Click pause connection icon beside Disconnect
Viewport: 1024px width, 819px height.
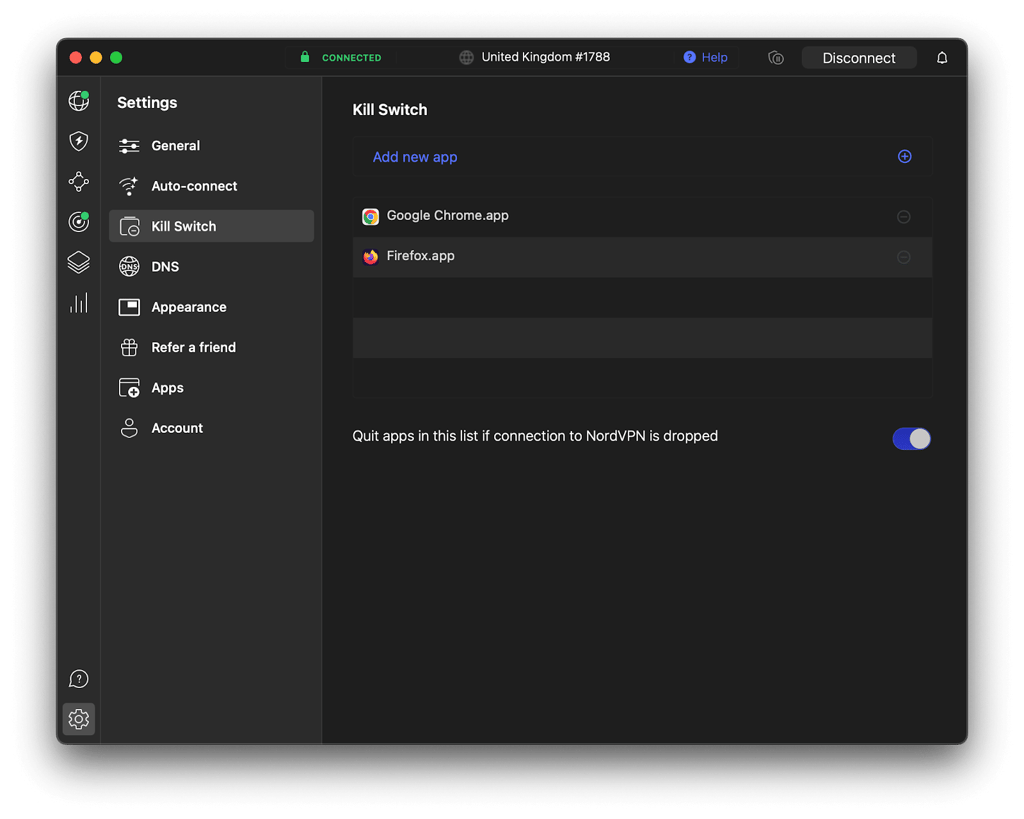(x=776, y=58)
